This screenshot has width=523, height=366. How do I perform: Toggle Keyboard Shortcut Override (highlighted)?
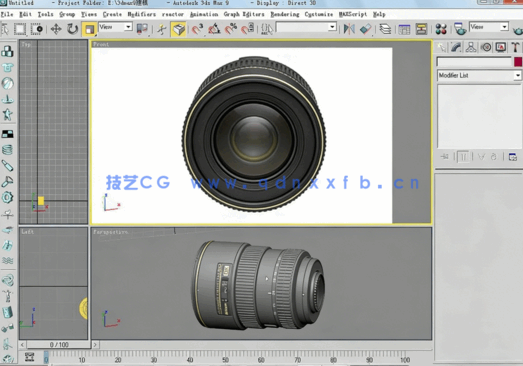click(178, 29)
